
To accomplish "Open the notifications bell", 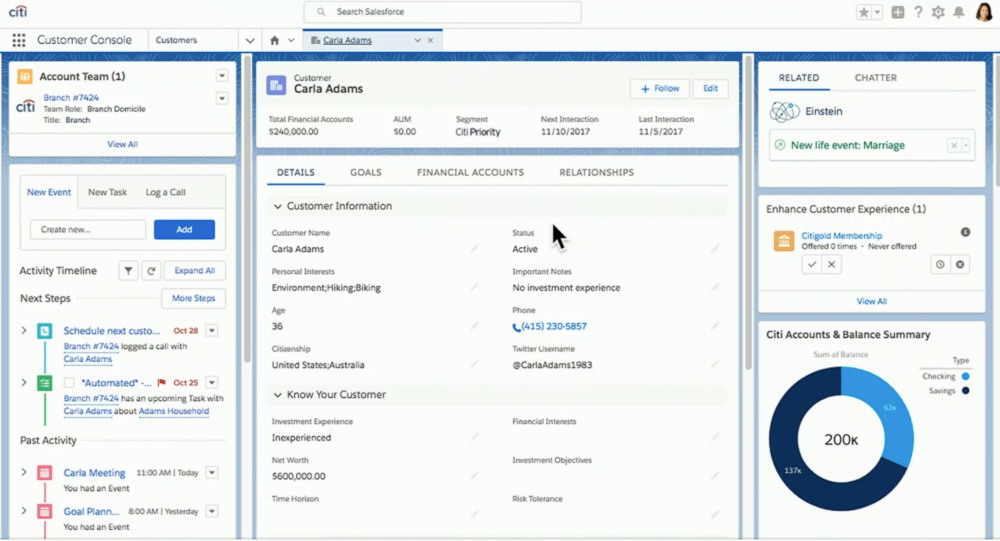I will tap(959, 12).
